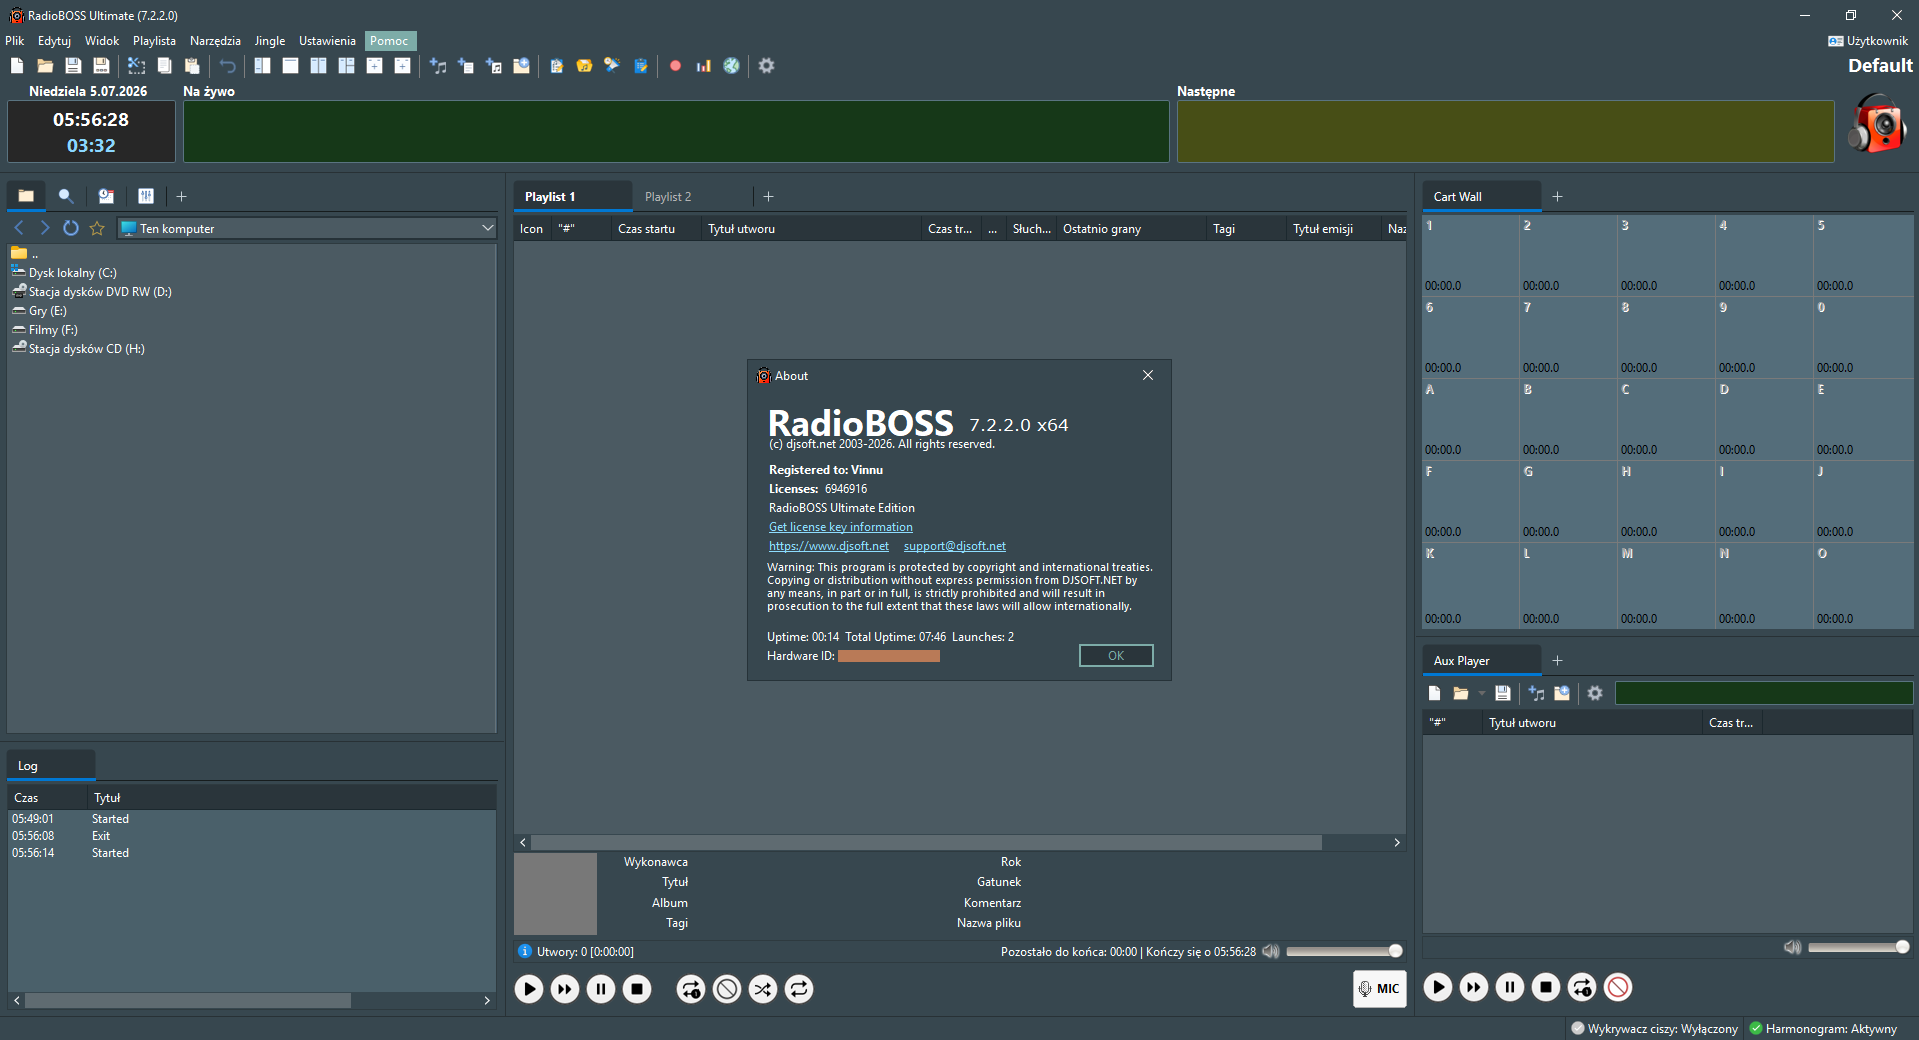Image resolution: width=1919 pixels, height=1040 pixels.
Task: Open the statistics bar chart icon
Action: 703,66
